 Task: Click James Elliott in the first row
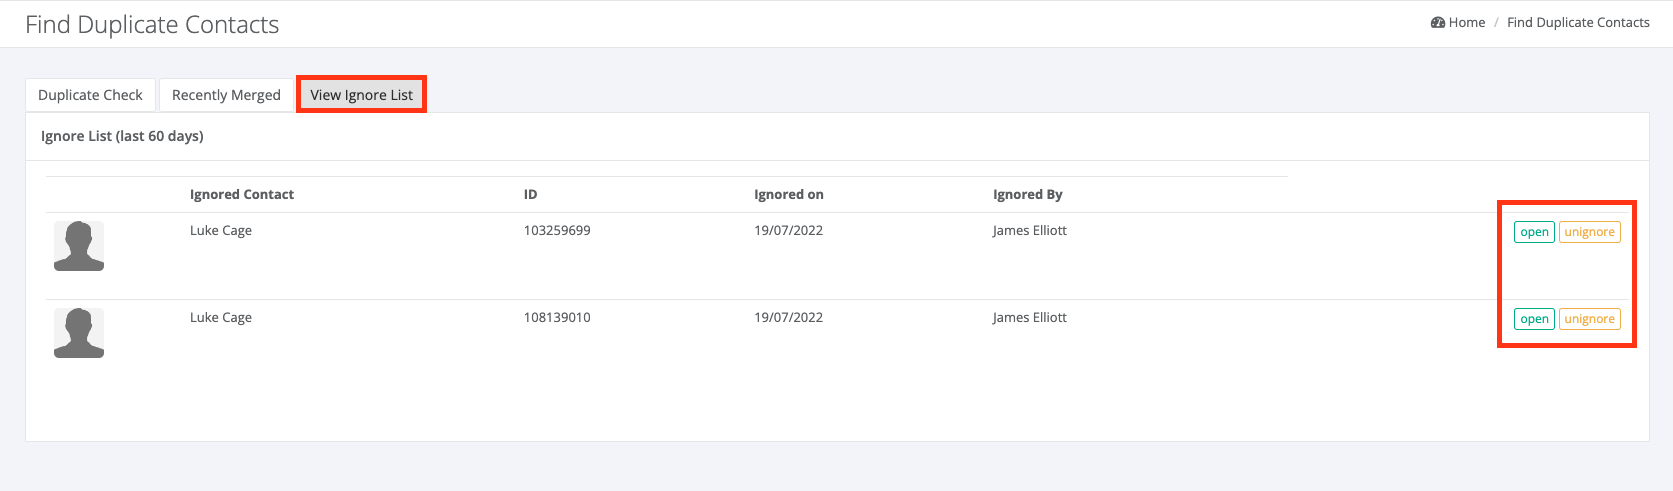pos(1029,230)
